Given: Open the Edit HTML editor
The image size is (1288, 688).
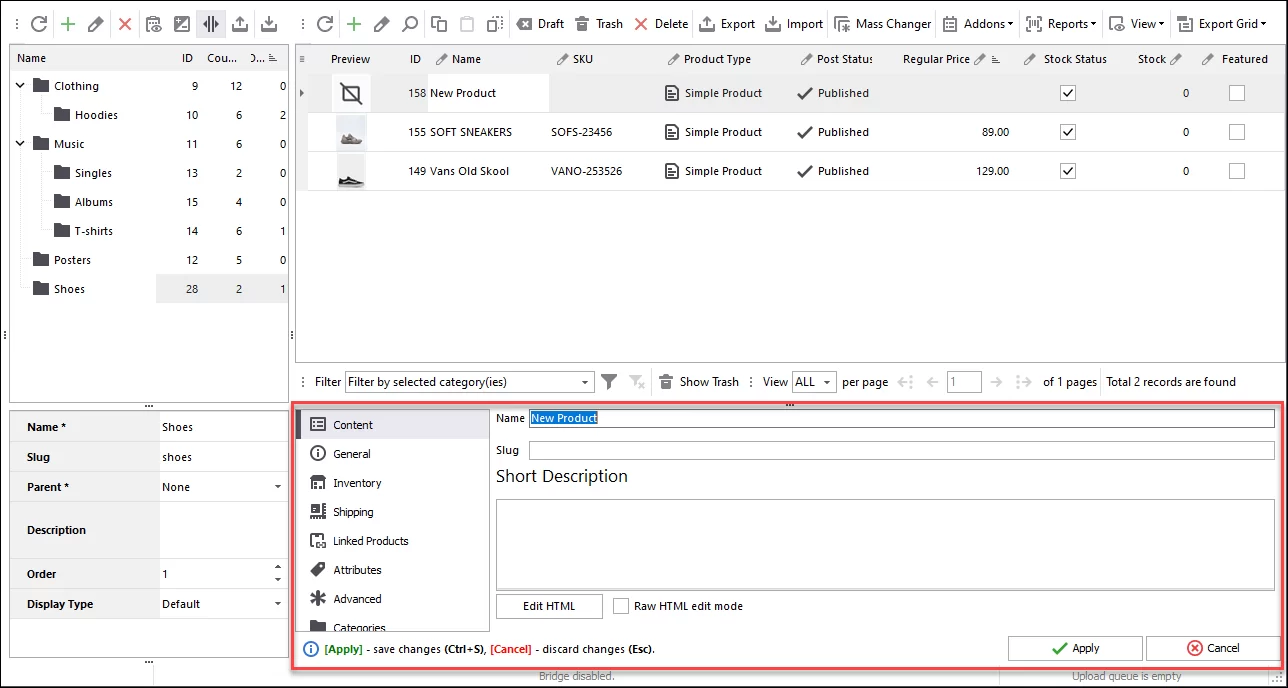Looking at the screenshot, I should (x=548, y=605).
